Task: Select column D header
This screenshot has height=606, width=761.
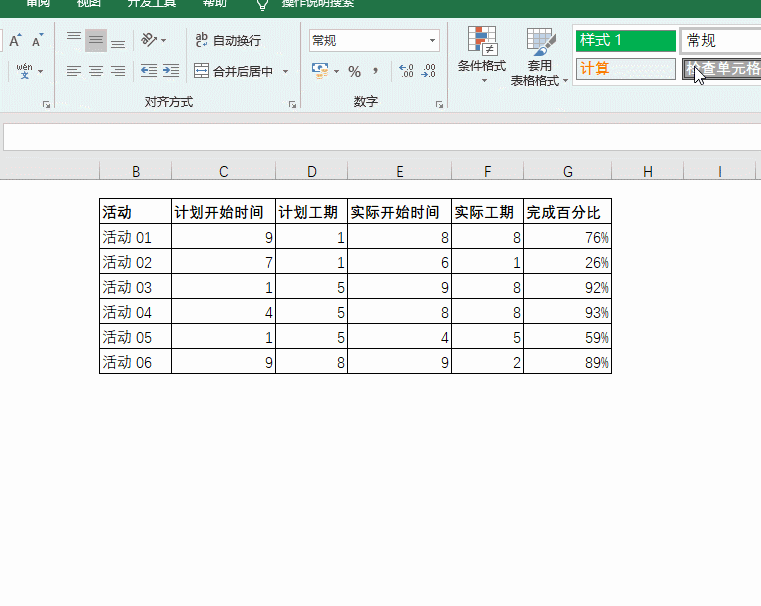Action: [312, 171]
